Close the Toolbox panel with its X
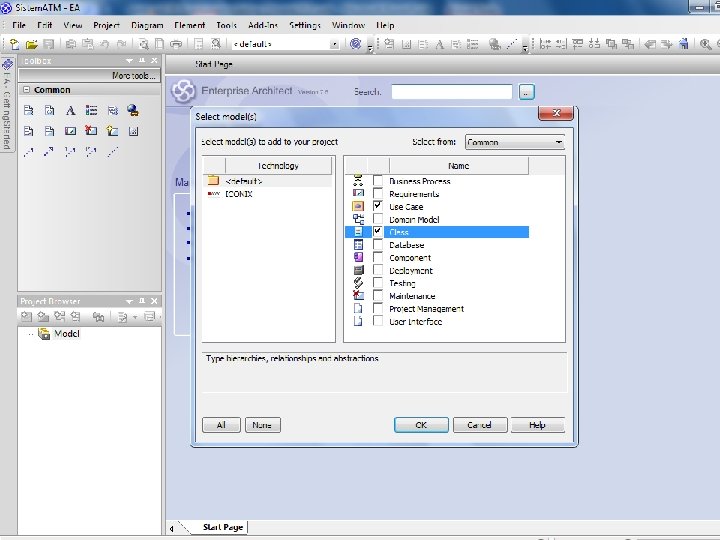This screenshot has height=540, width=720. pos(154,61)
